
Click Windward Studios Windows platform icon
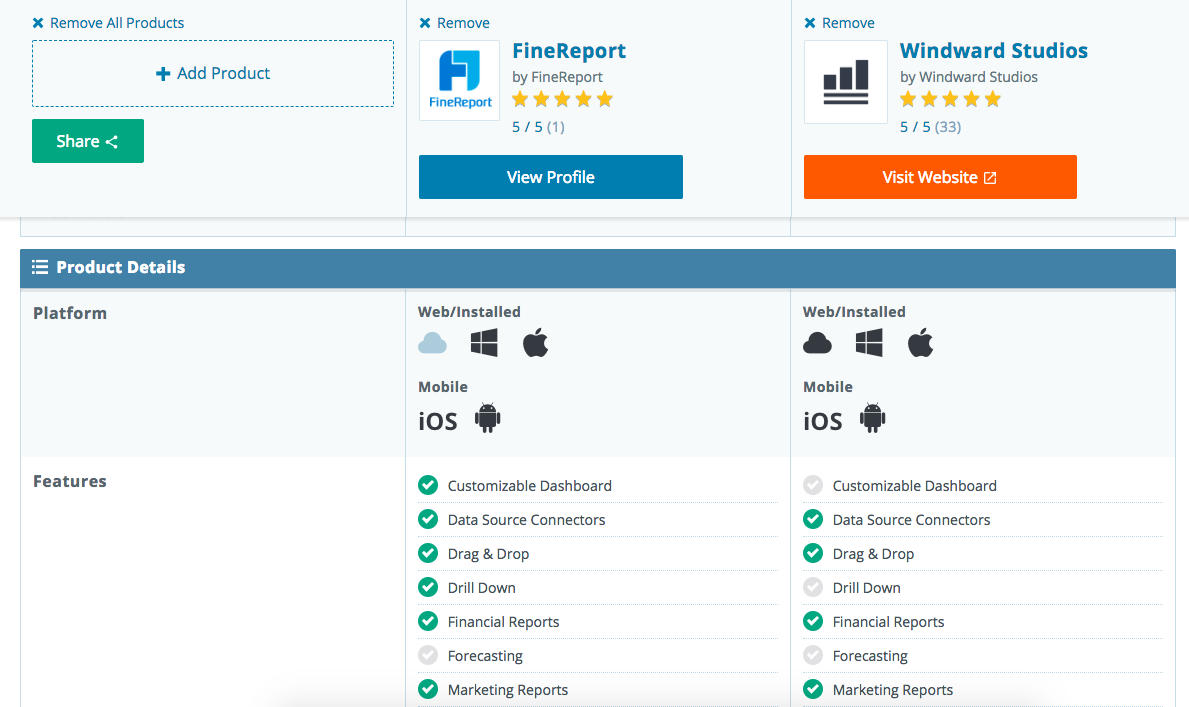click(869, 343)
